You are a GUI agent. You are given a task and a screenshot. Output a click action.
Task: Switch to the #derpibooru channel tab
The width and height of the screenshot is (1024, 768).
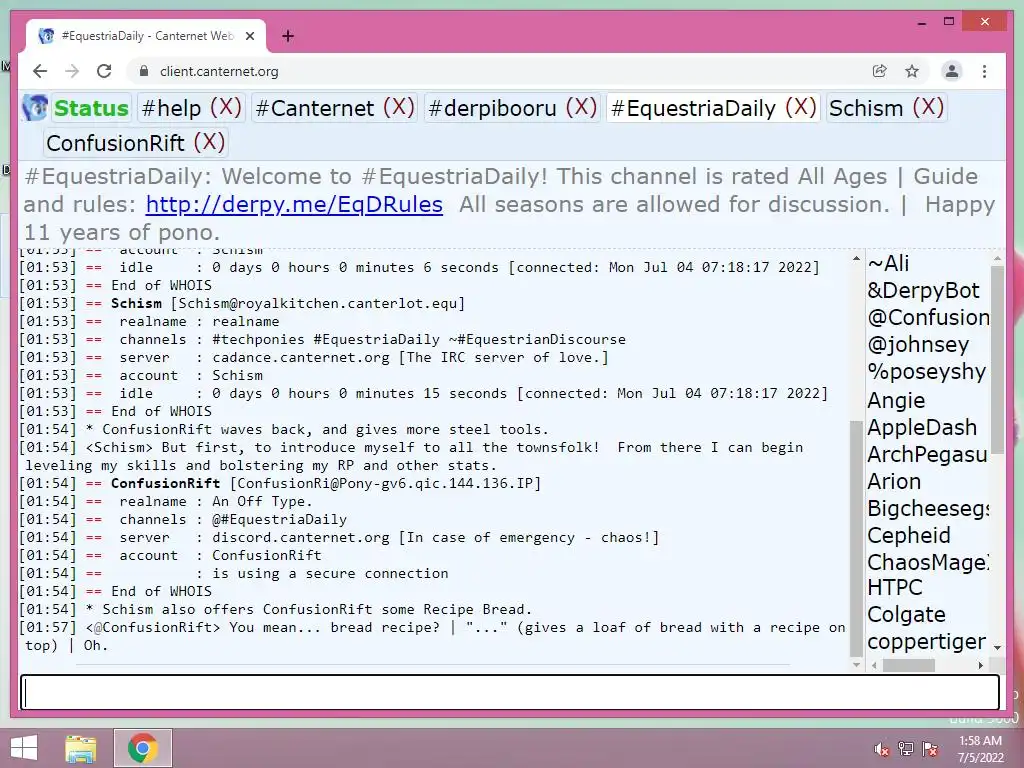(492, 108)
